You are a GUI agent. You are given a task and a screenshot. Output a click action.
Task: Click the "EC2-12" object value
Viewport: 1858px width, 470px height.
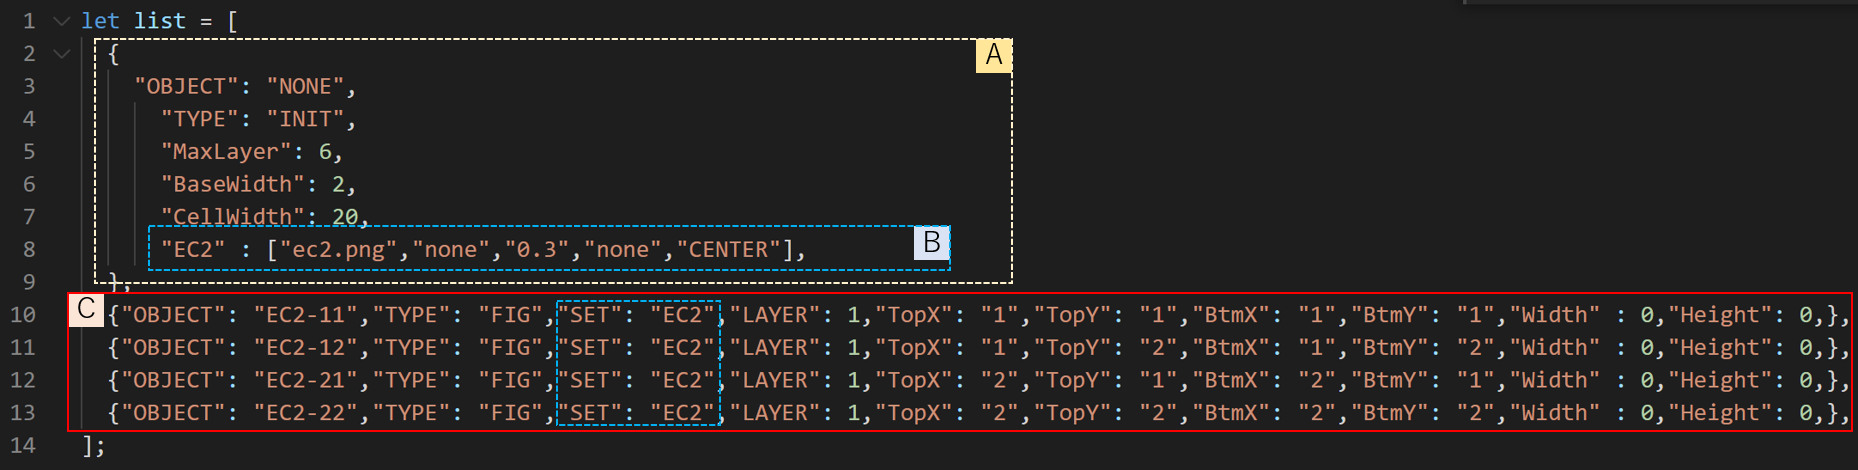point(305,348)
